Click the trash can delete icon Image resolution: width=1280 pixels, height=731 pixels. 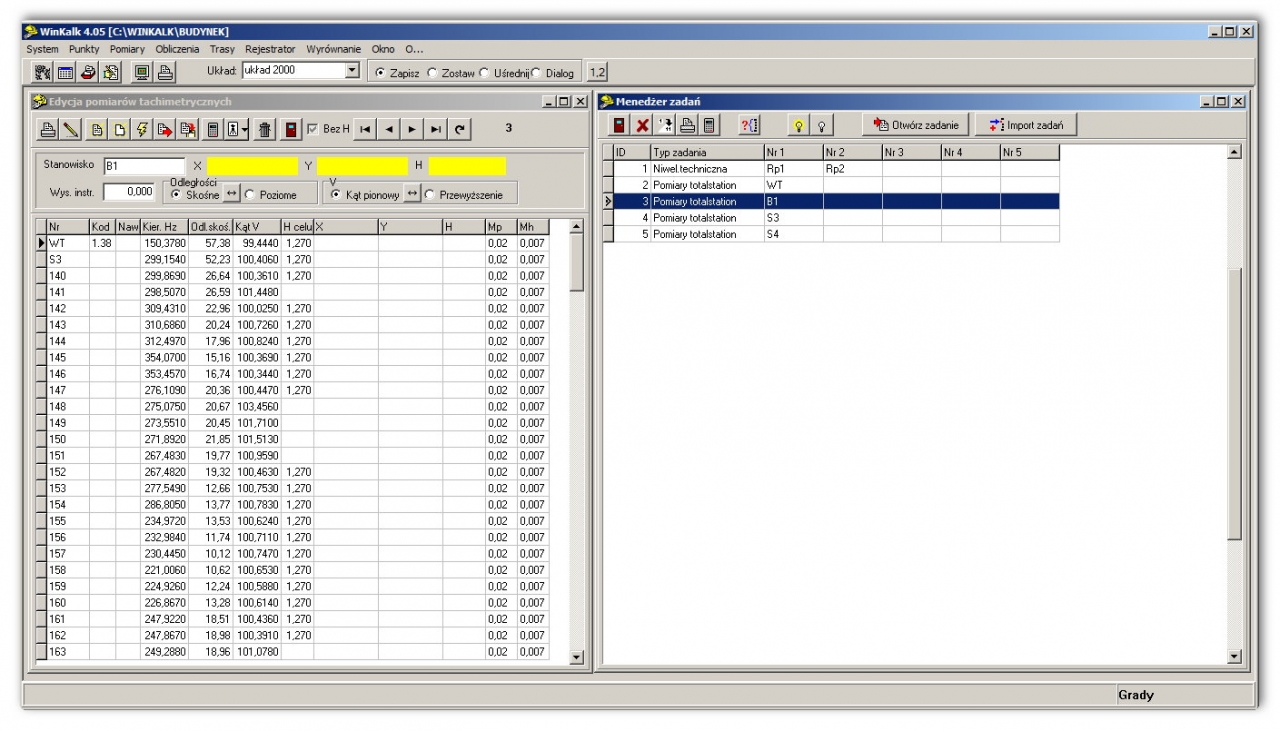[x=266, y=128]
